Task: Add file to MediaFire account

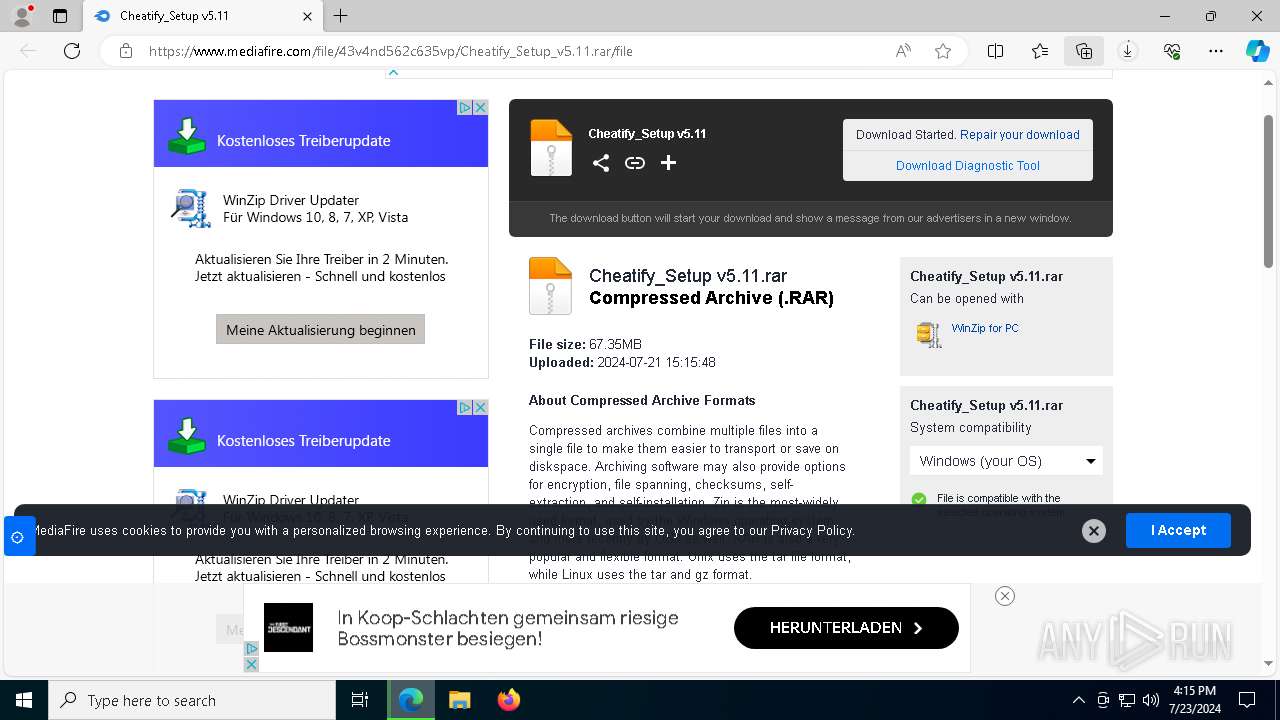Action: click(668, 163)
